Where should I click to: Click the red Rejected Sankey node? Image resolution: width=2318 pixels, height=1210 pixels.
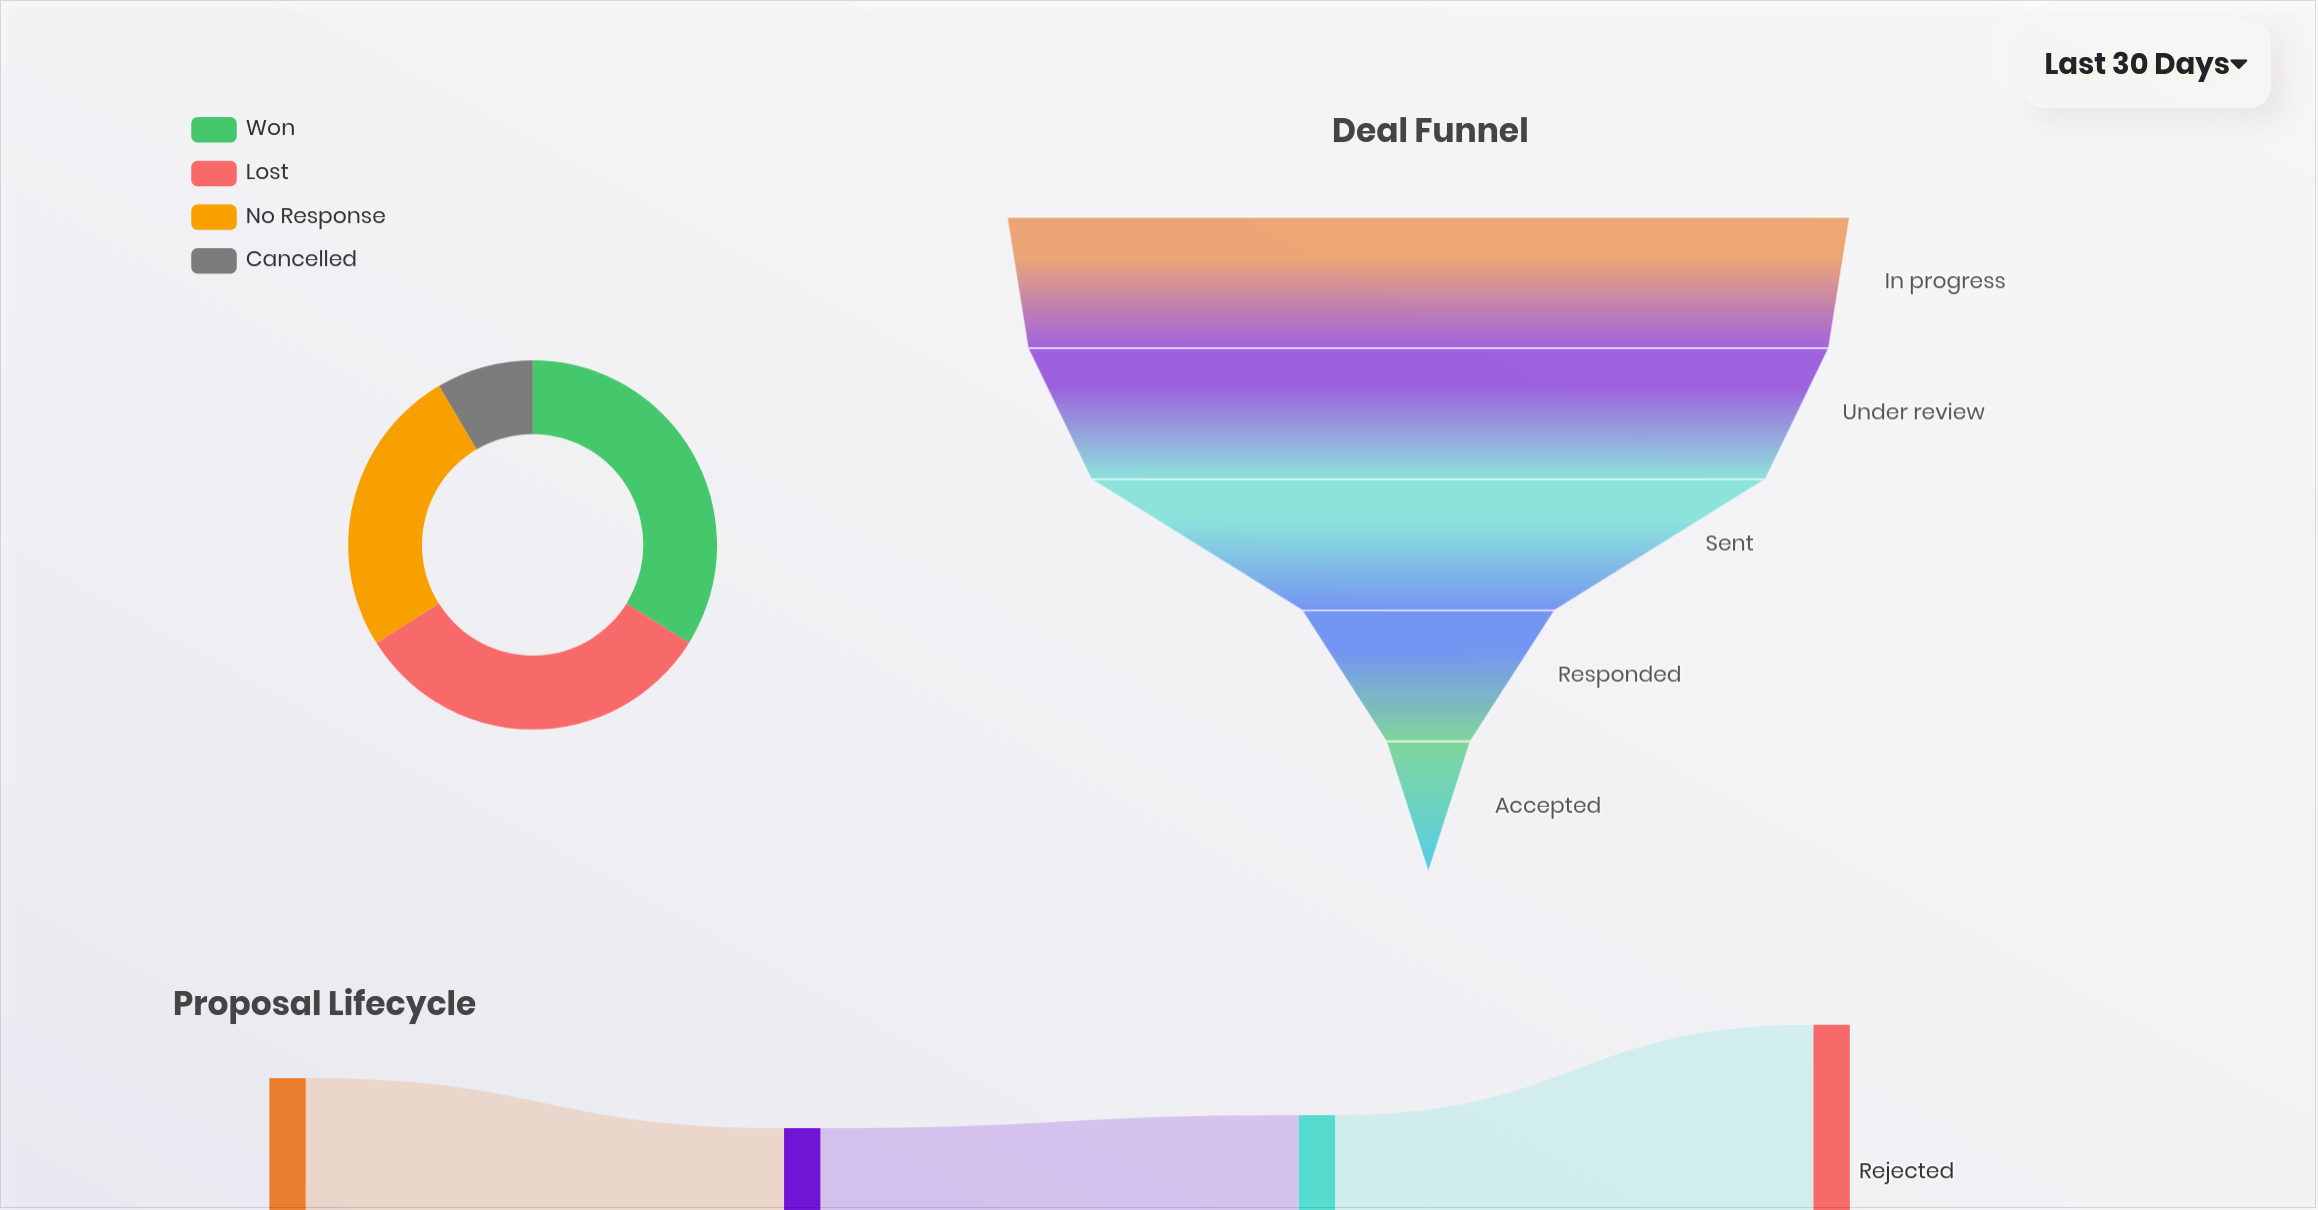[1831, 1115]
